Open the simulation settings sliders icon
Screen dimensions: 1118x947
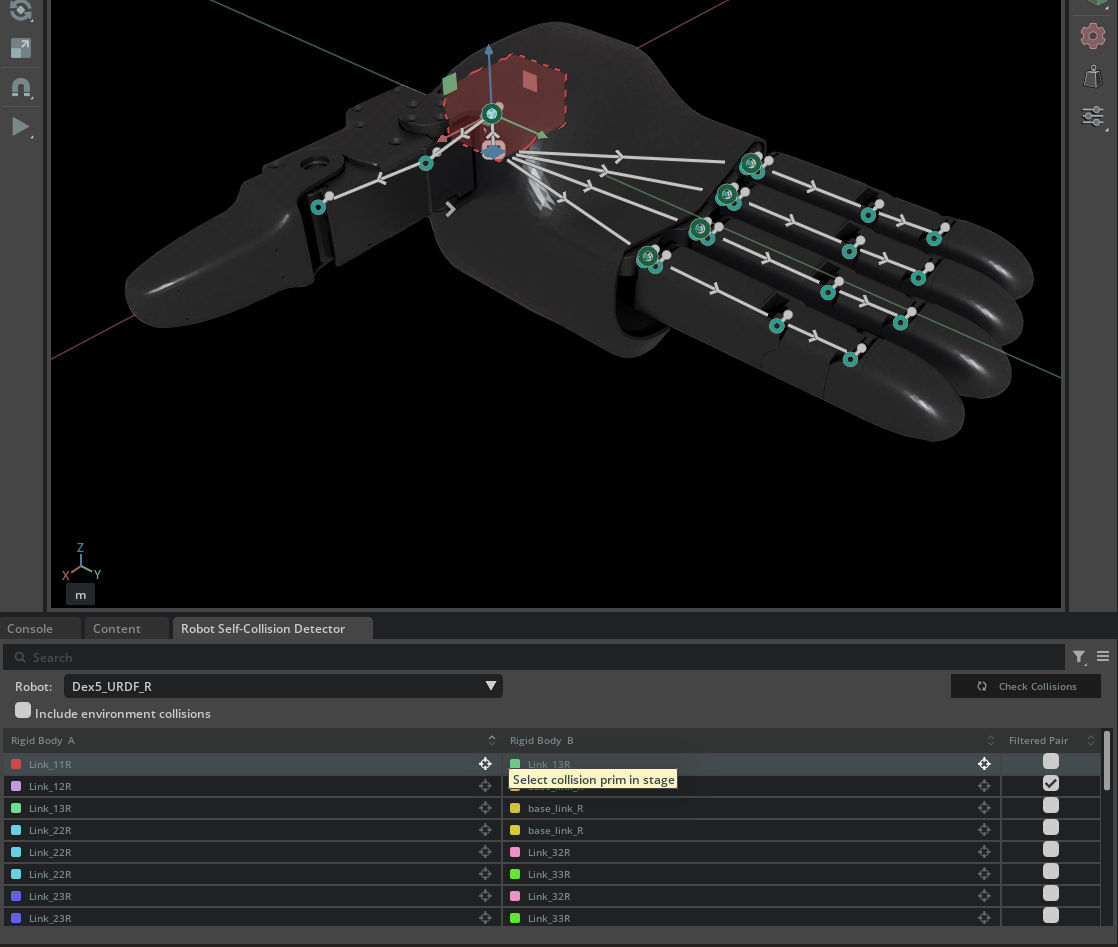[1093, 116]
